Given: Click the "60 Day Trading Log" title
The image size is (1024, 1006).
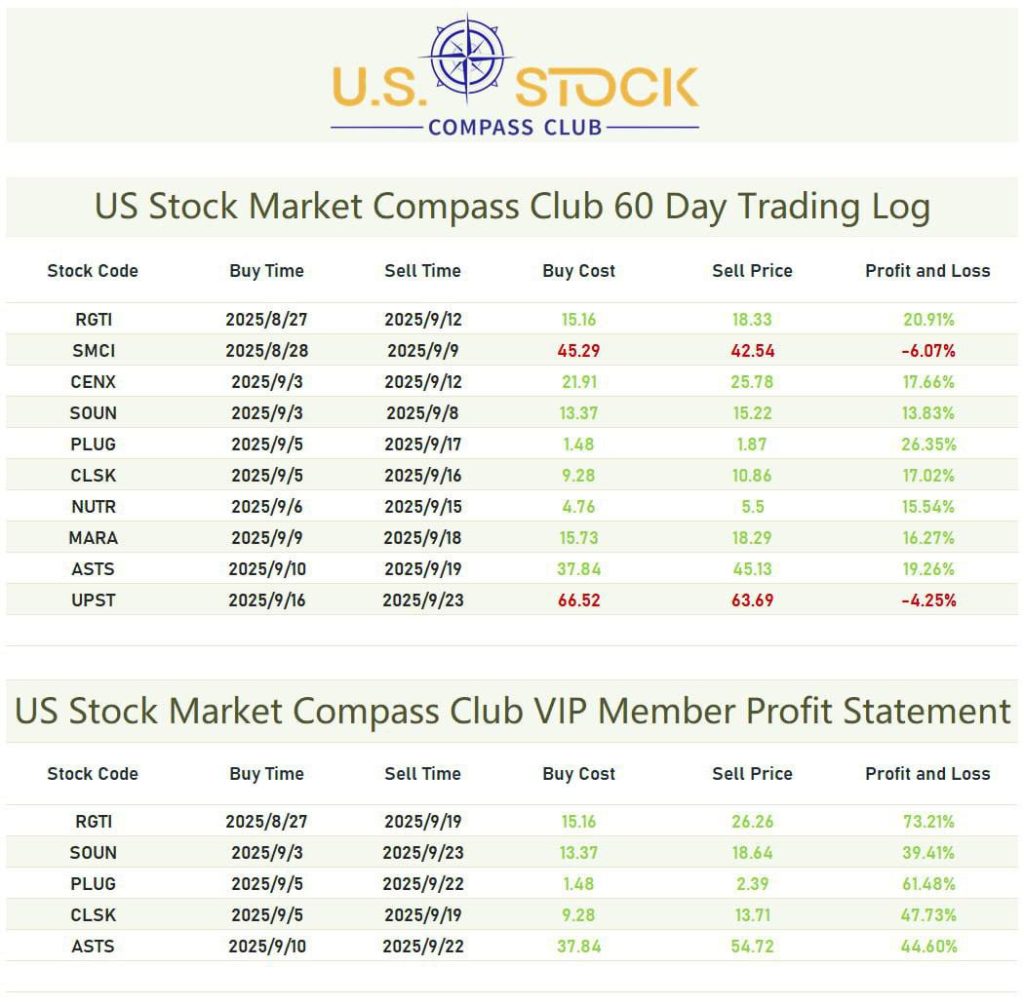Looking at the screenshot, I should (x=512, y=207).
